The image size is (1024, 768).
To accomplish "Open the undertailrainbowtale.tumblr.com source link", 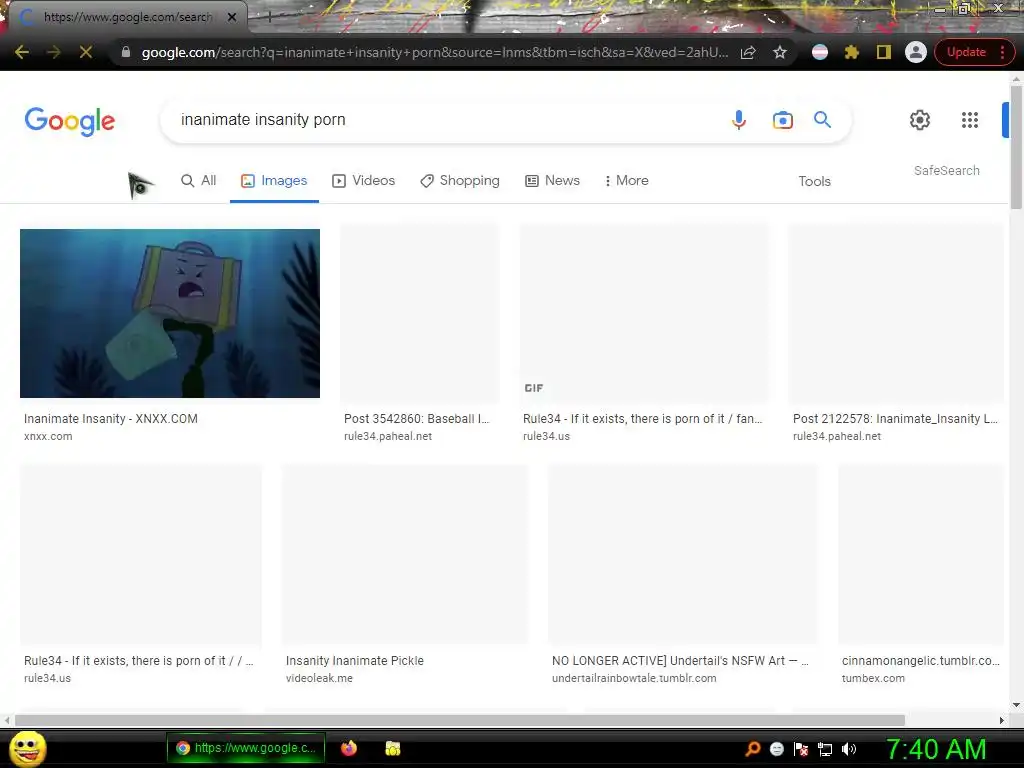I will tap(634, 679).
